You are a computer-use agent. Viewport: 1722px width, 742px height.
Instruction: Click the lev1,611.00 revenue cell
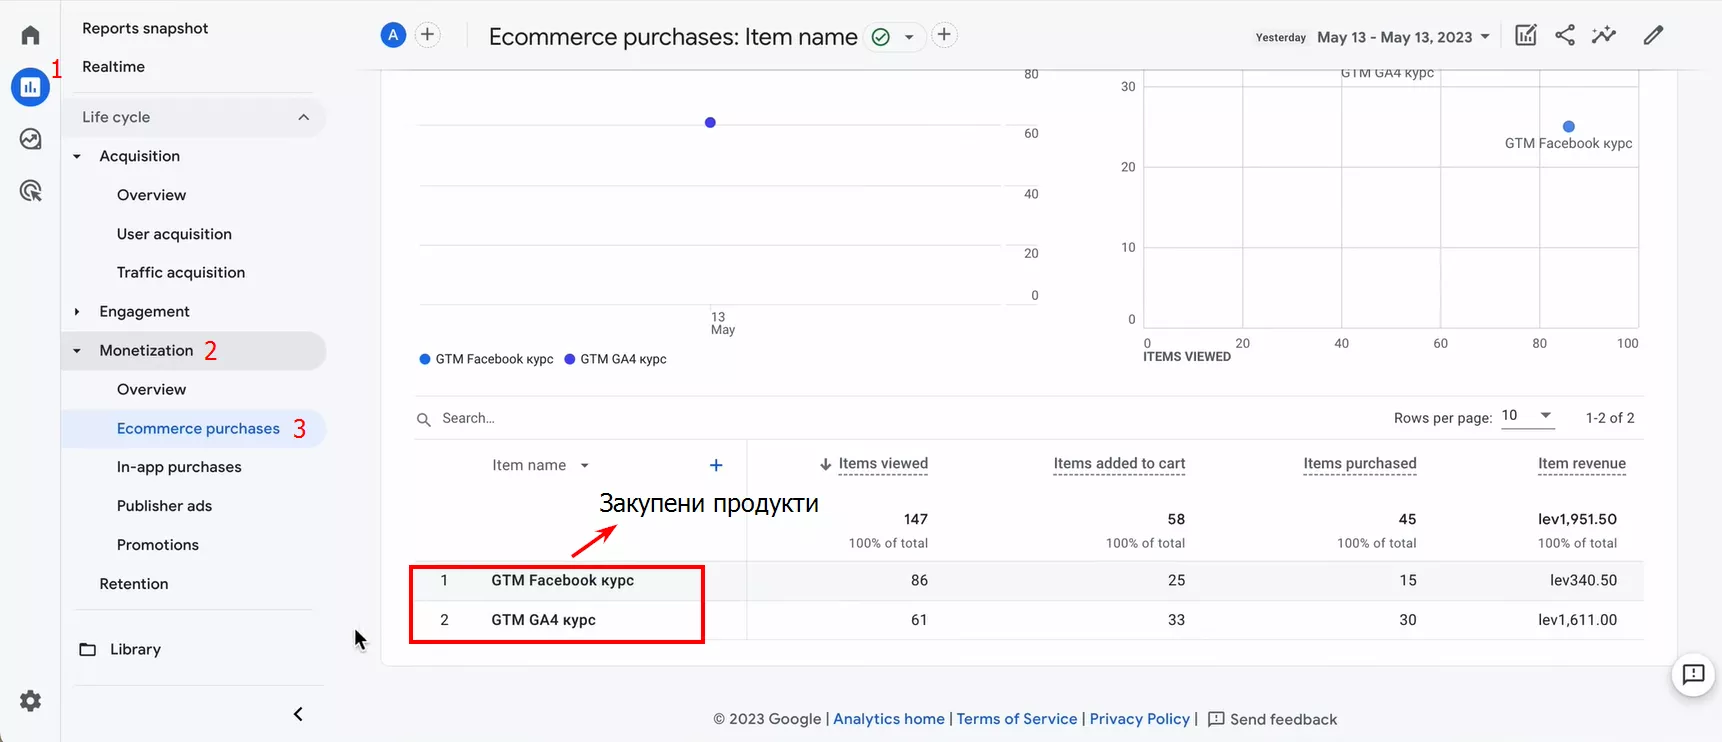(x=1577, y=620)
